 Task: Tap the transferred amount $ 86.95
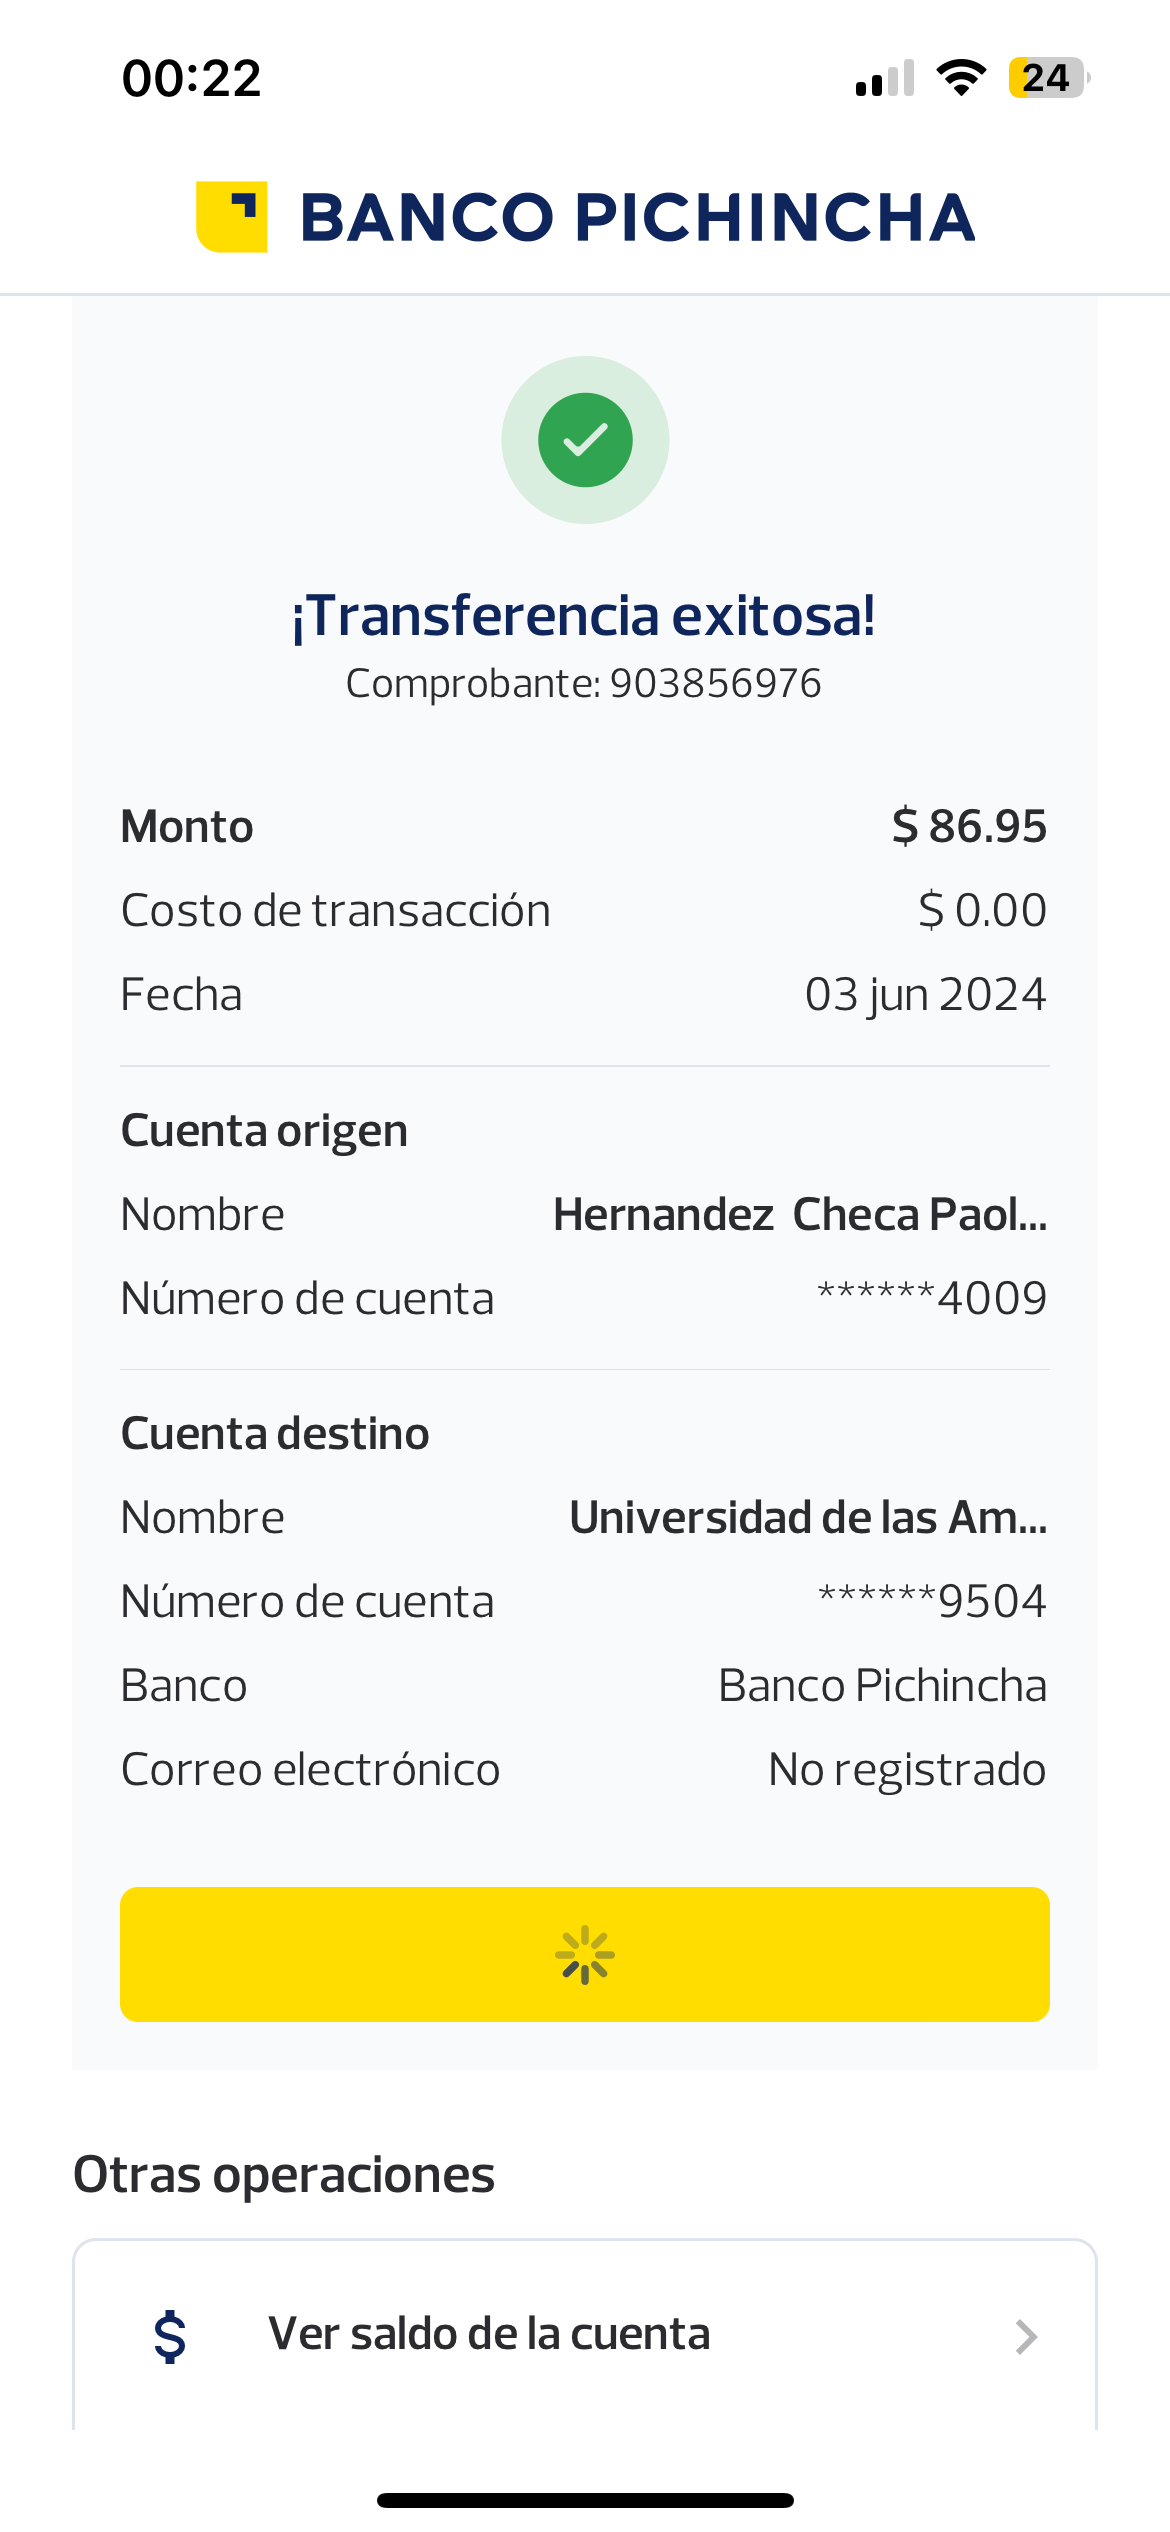pos(969,826)
